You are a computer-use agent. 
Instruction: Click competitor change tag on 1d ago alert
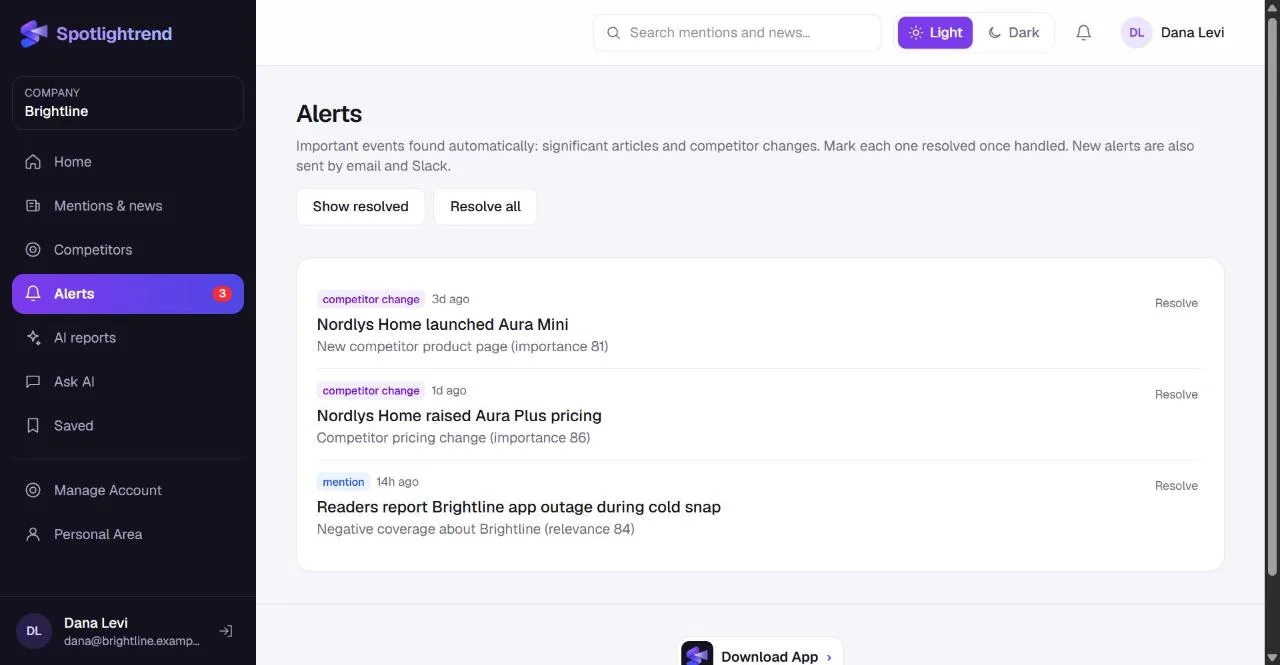tap(371, 391)
